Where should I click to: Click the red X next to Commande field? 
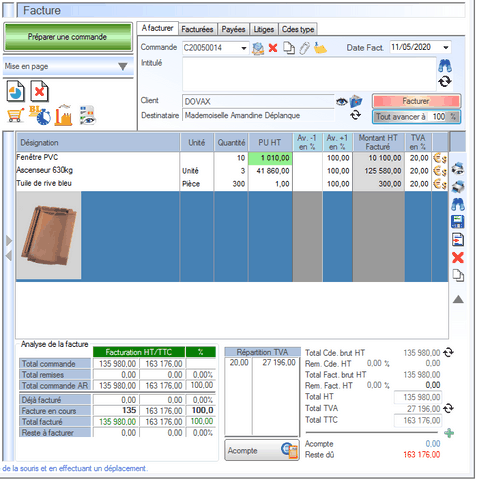(x=273, y=48)
